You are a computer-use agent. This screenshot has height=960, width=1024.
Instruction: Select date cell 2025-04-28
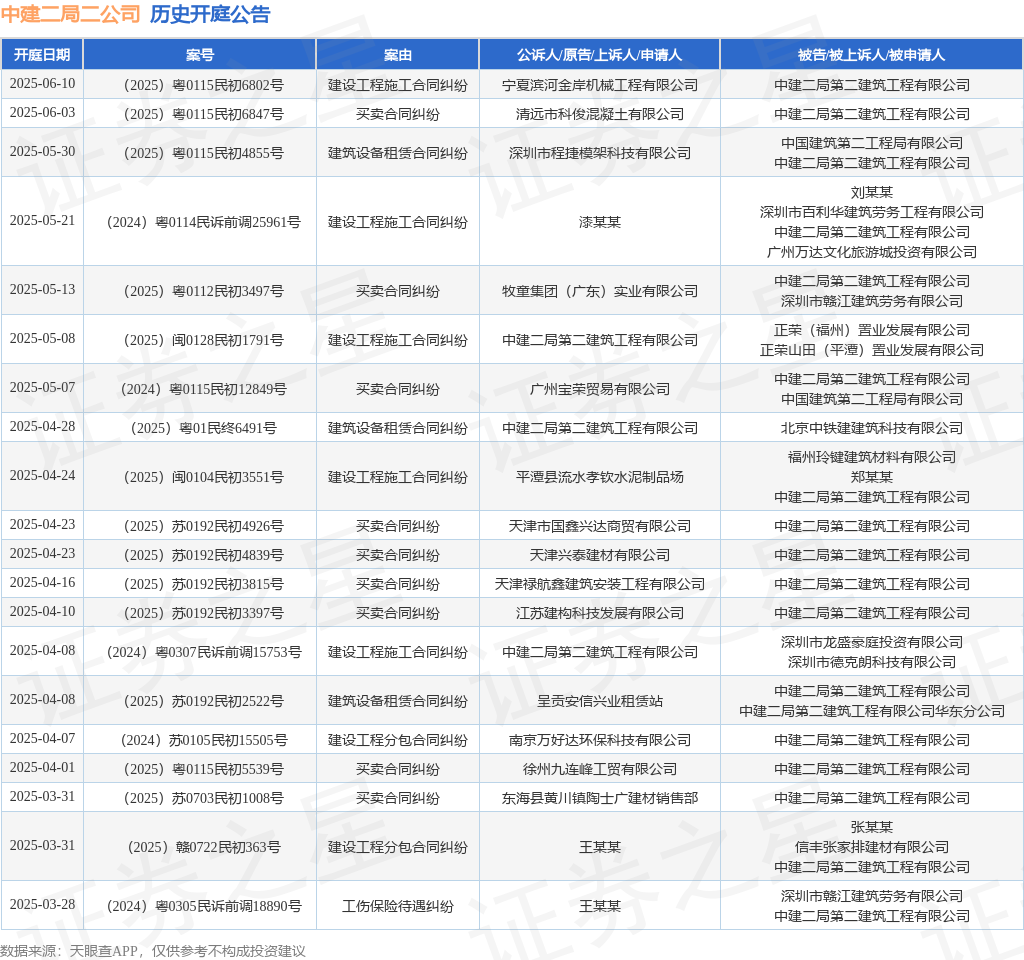click(x=42, y=426)
